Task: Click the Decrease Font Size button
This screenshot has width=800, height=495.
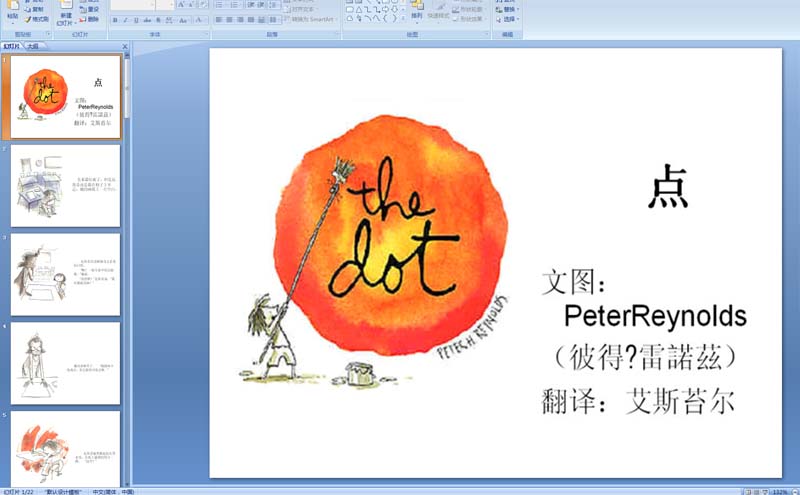Action: 191,5
